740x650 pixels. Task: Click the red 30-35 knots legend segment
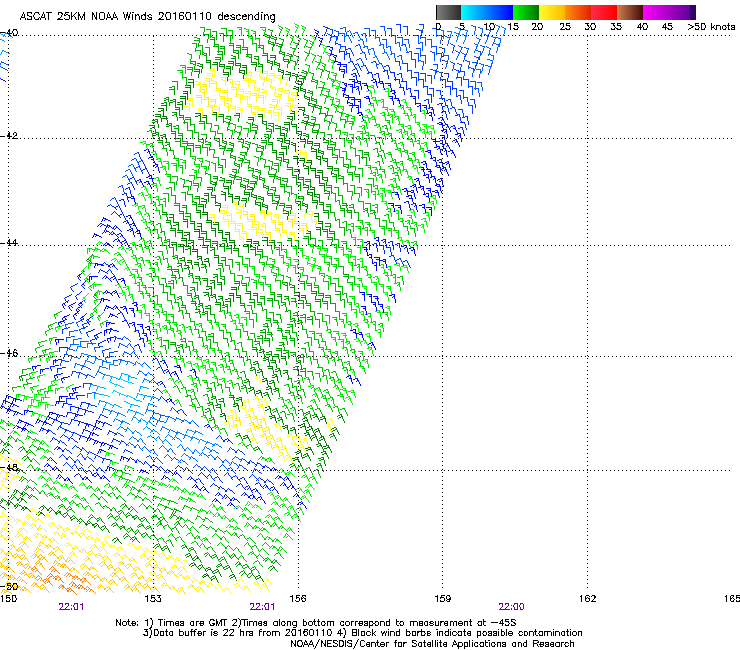coord(604,12)
